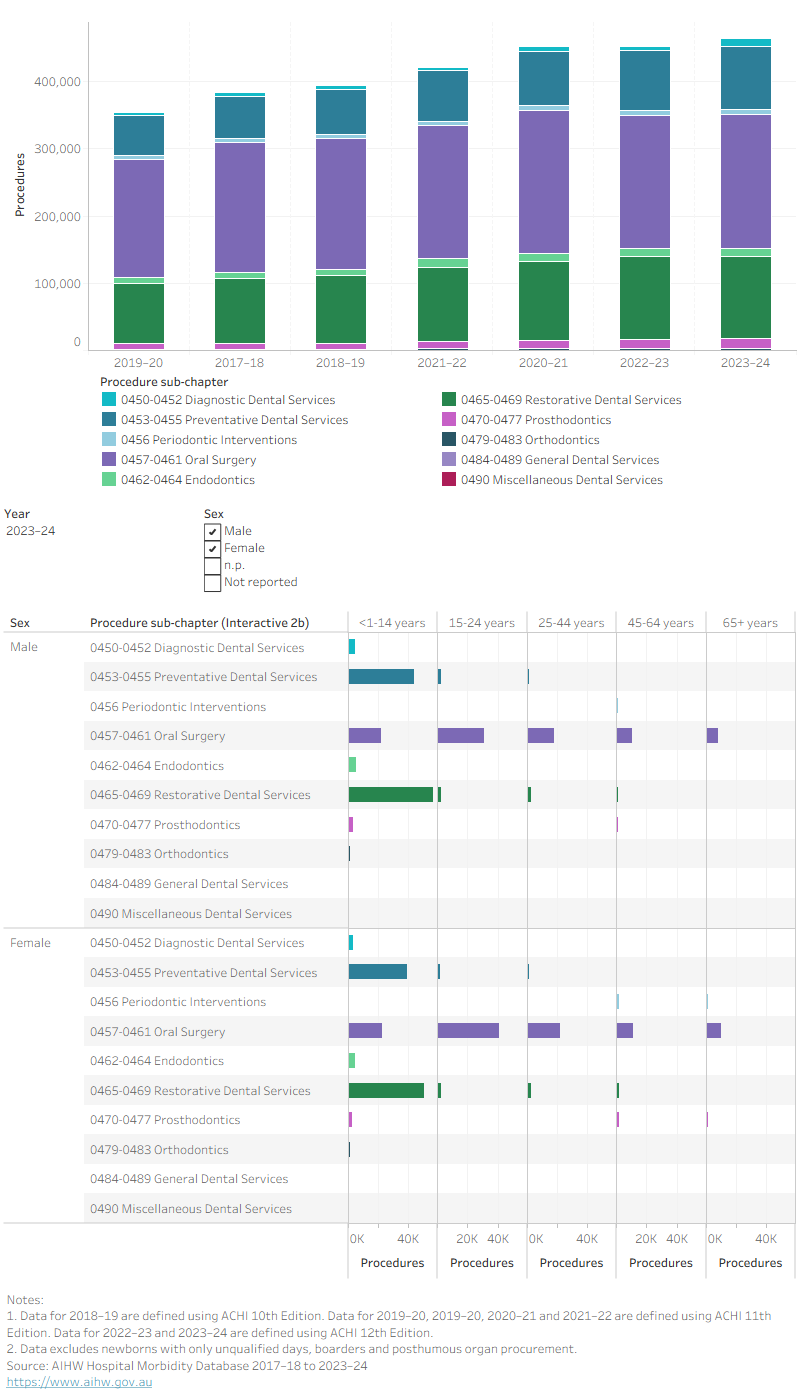
Task: Click Female Prosthodontics row label
Action: coord(165,1120)
